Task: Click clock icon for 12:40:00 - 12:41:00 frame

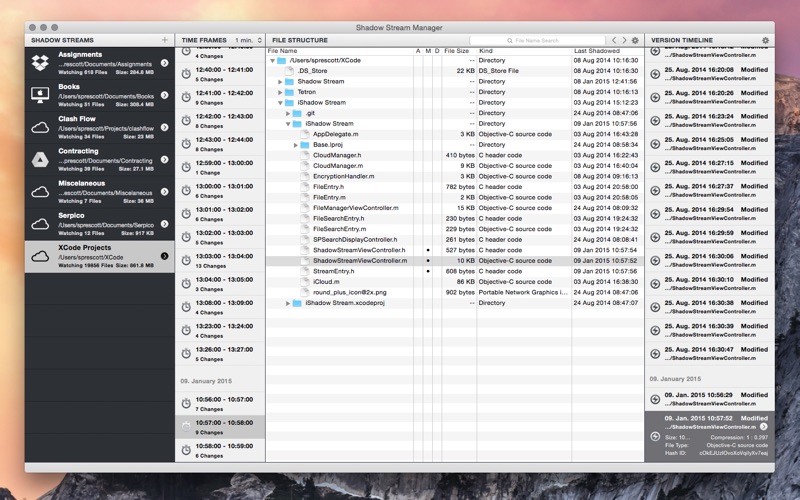Action: 186,74
